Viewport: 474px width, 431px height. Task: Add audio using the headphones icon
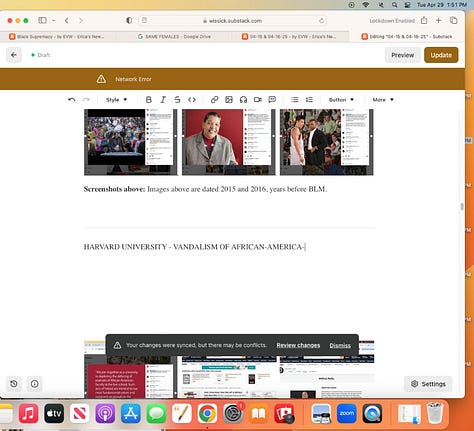pos(243,100)
